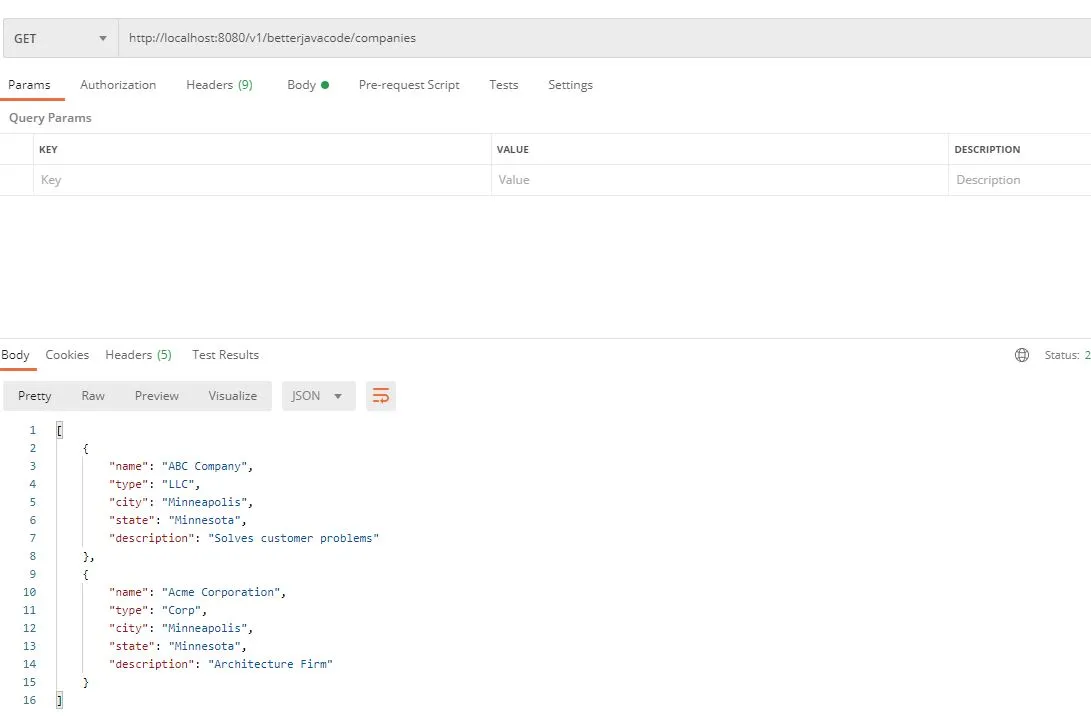This screenshot has width=1091, height=728.
Task: Open the request Settings tab
Action: point(570,85)
